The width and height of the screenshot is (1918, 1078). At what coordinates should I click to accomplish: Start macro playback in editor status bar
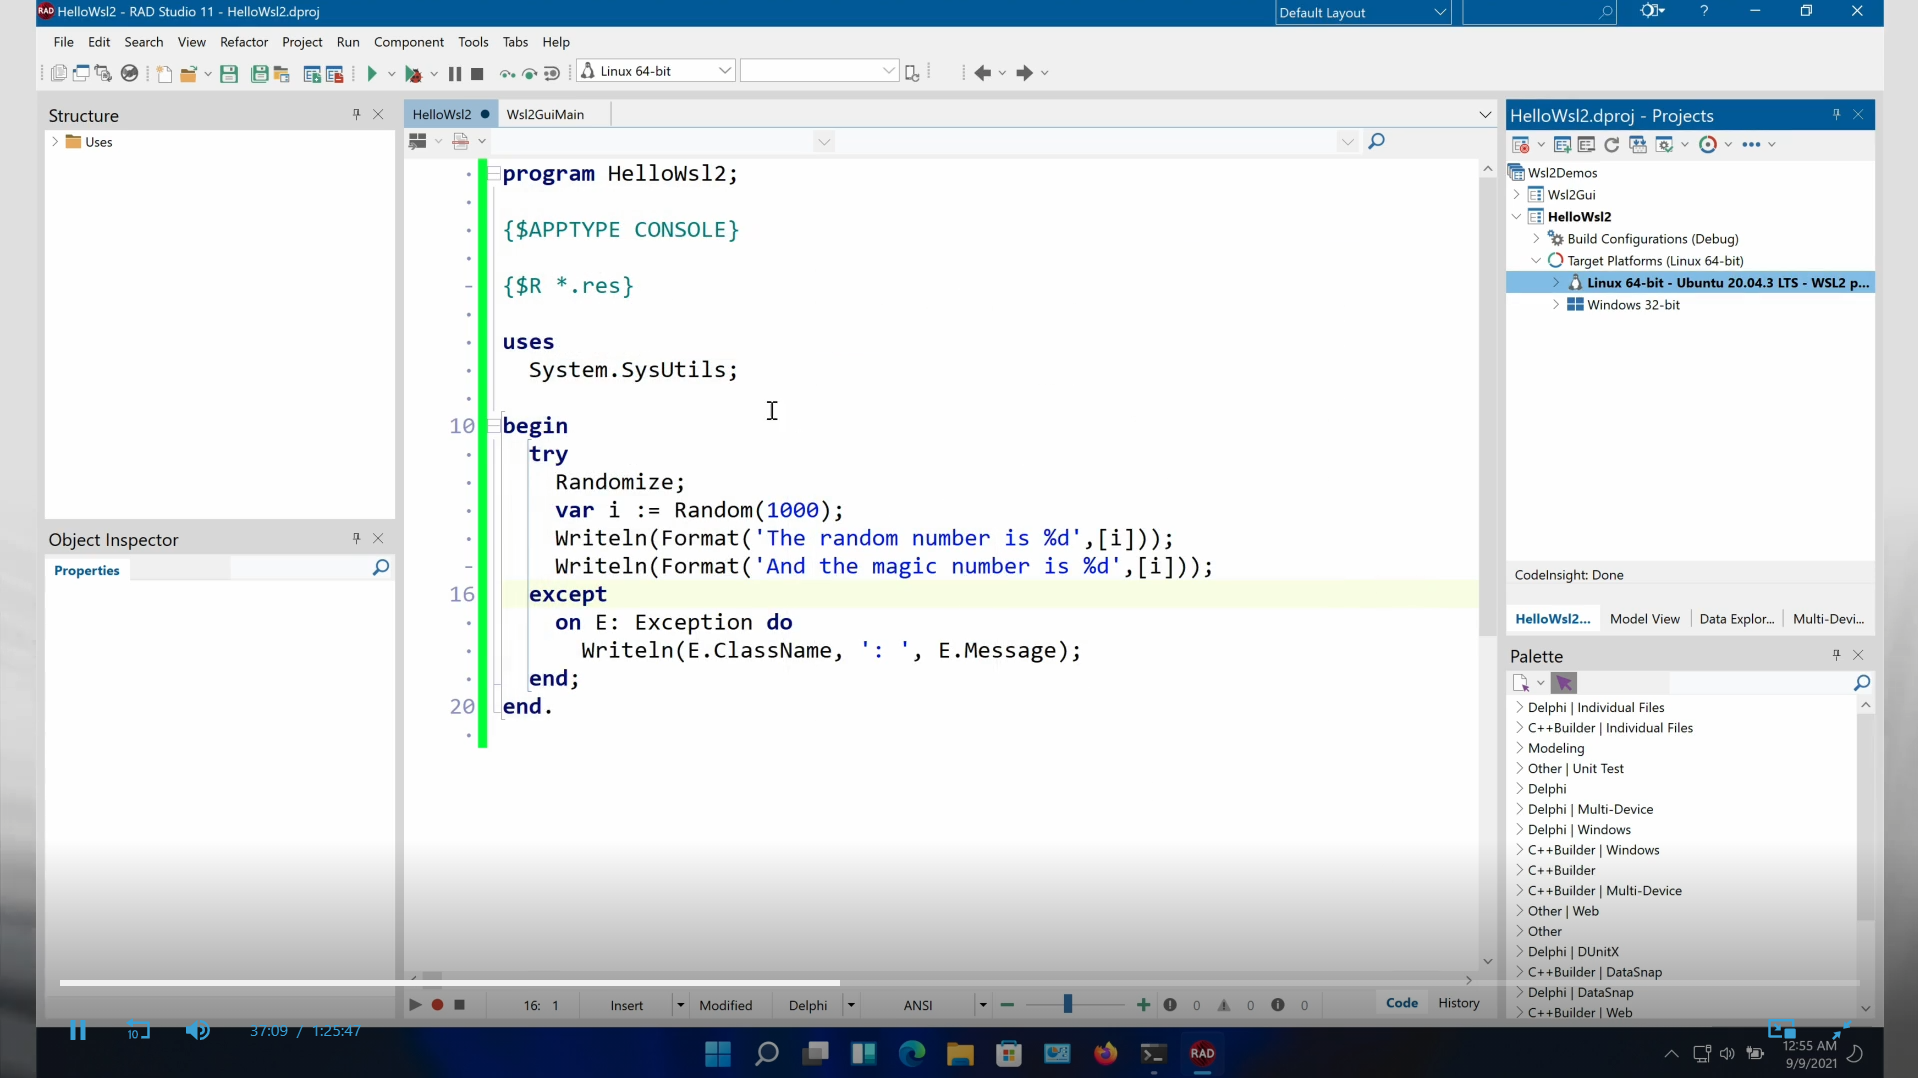[415, 1005]
